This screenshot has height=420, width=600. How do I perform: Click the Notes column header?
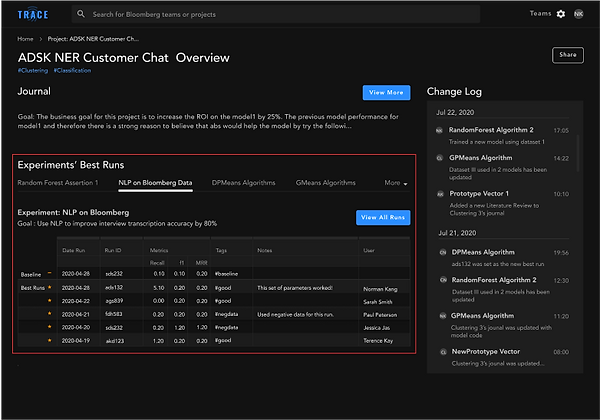(265, 251)
